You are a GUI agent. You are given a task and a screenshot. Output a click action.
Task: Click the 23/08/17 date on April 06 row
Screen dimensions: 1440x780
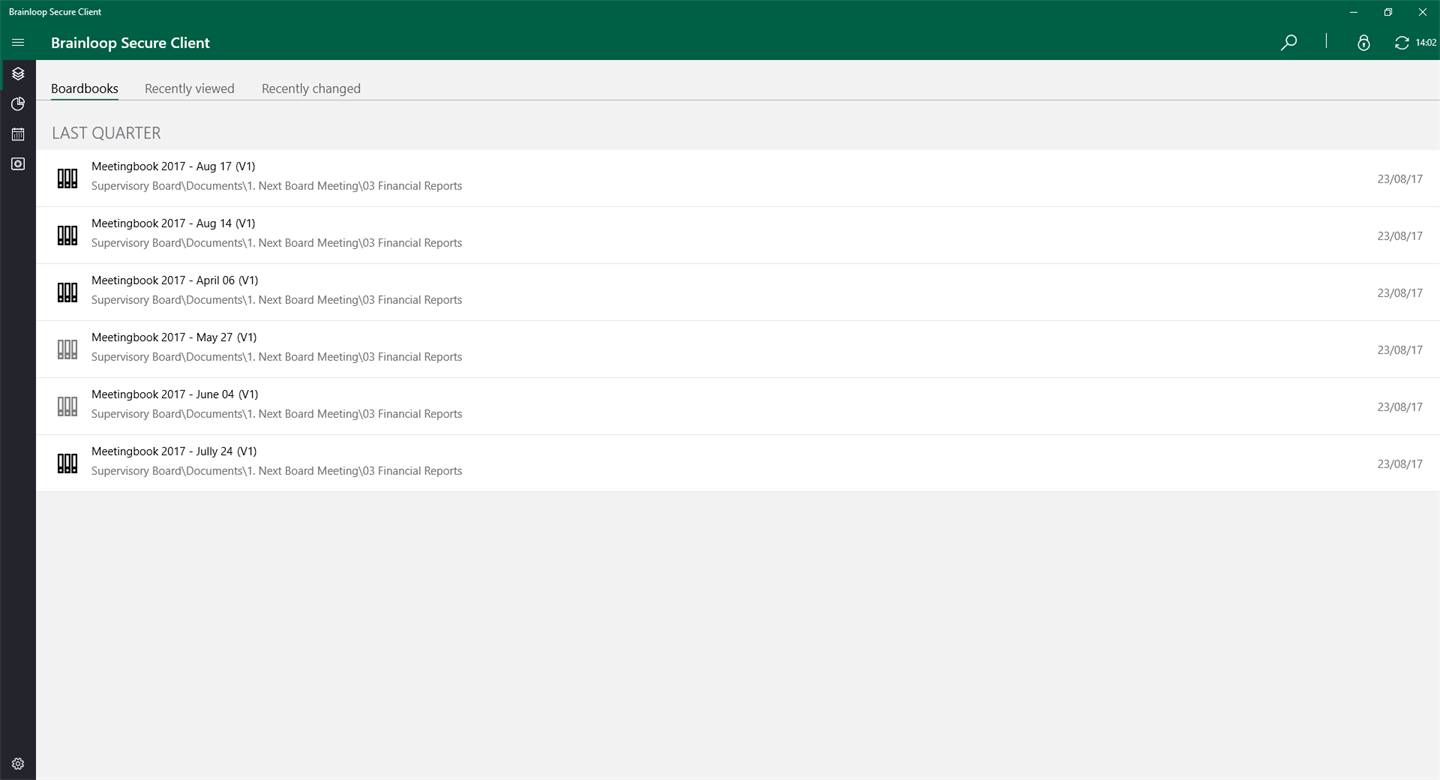pyautogui.click(x=1400, y=293)
